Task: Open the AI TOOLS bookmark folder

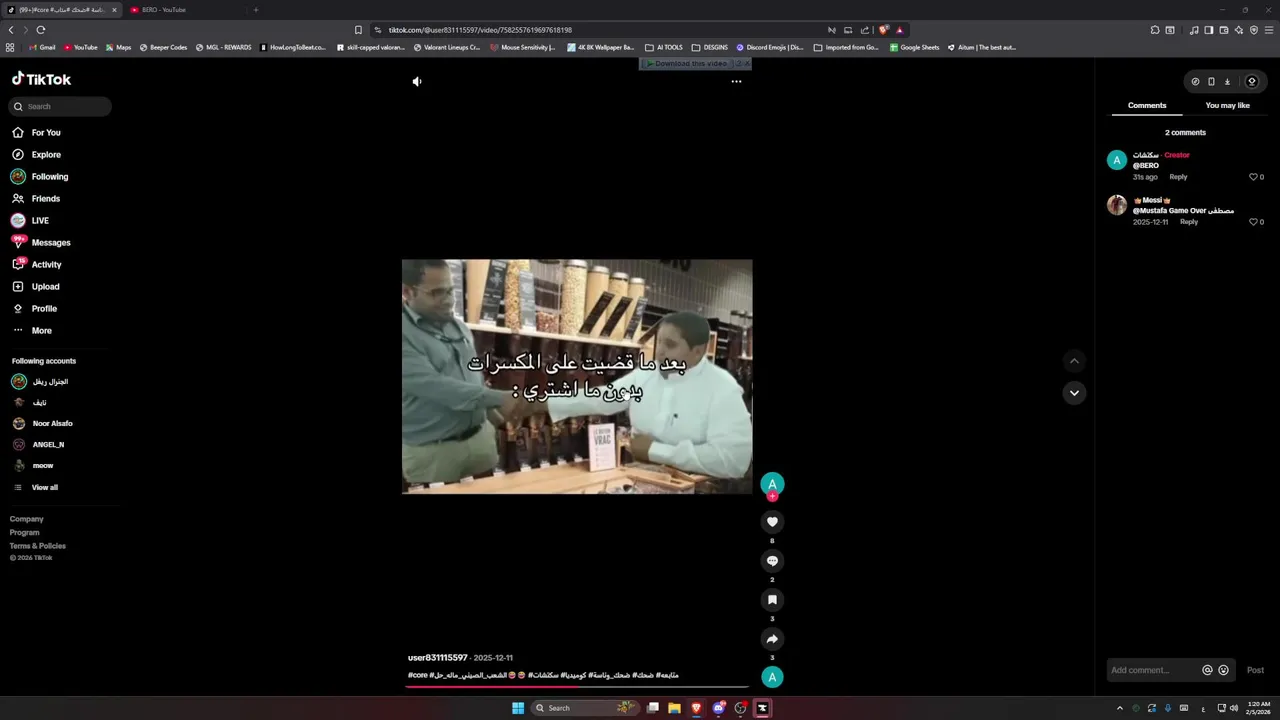Action: [664, 47]
